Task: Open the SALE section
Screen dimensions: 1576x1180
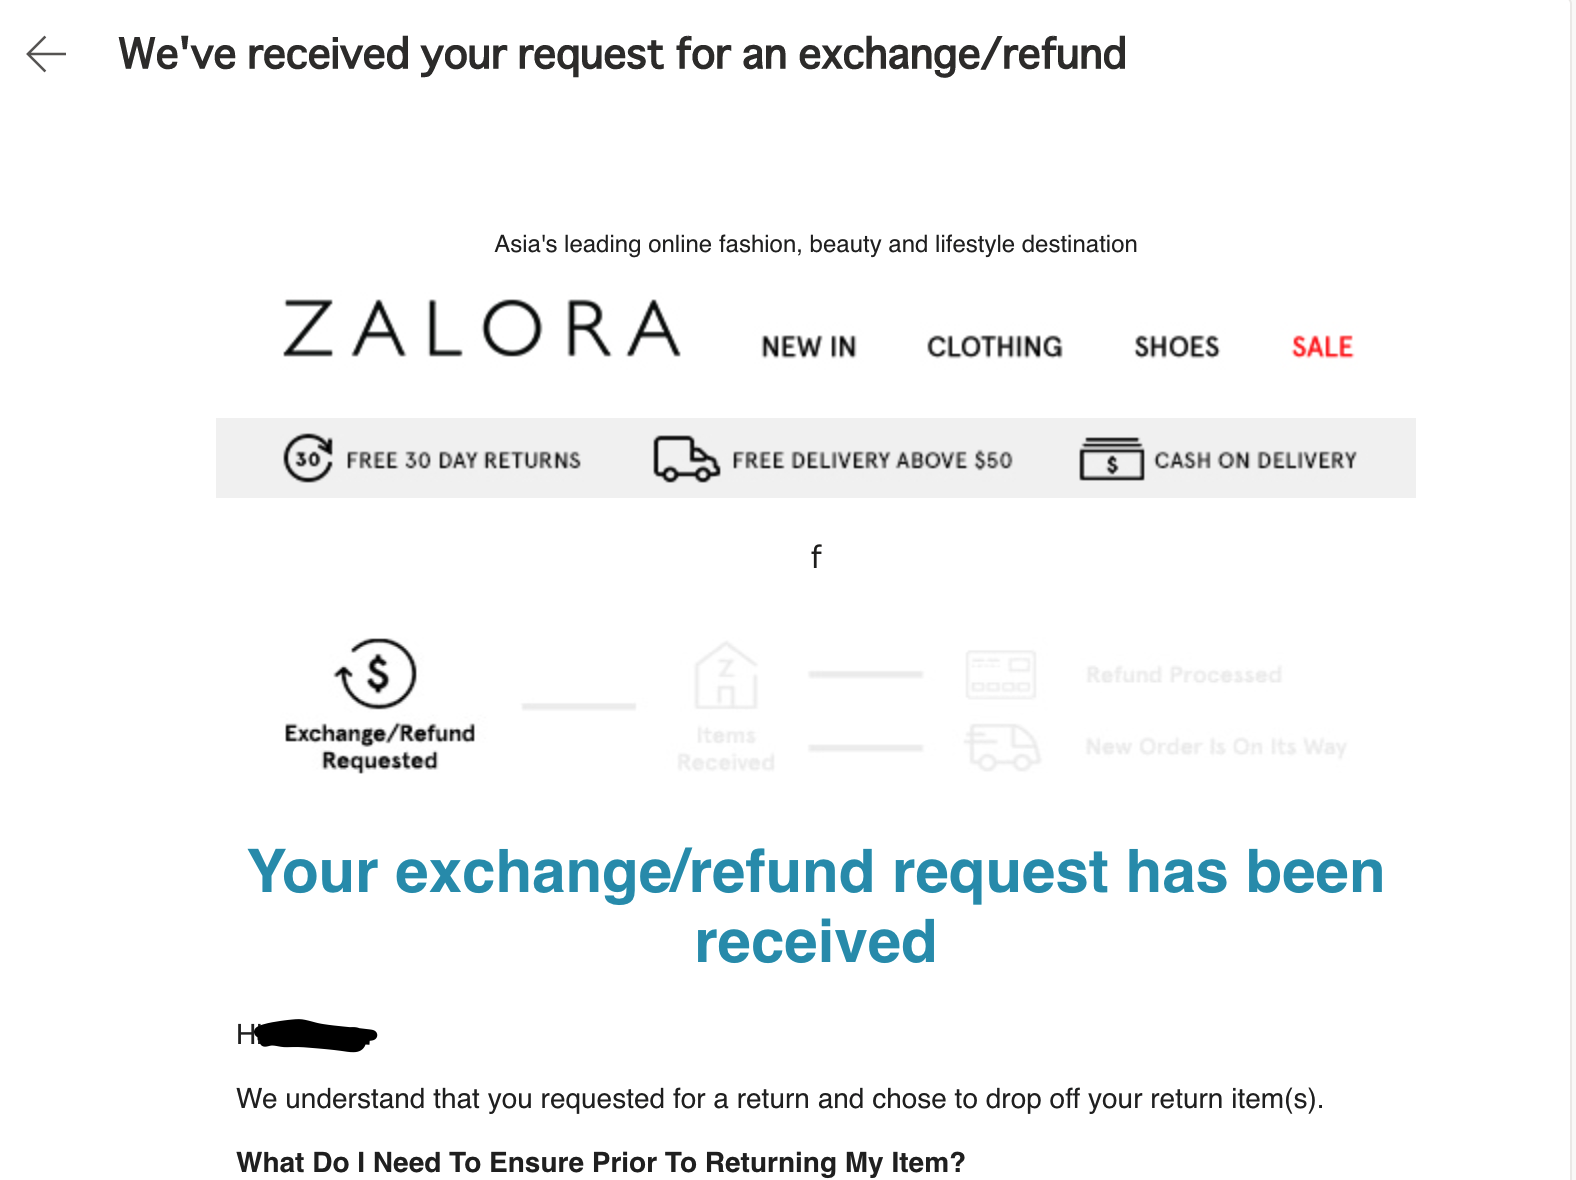Action: coord(1322,347)
